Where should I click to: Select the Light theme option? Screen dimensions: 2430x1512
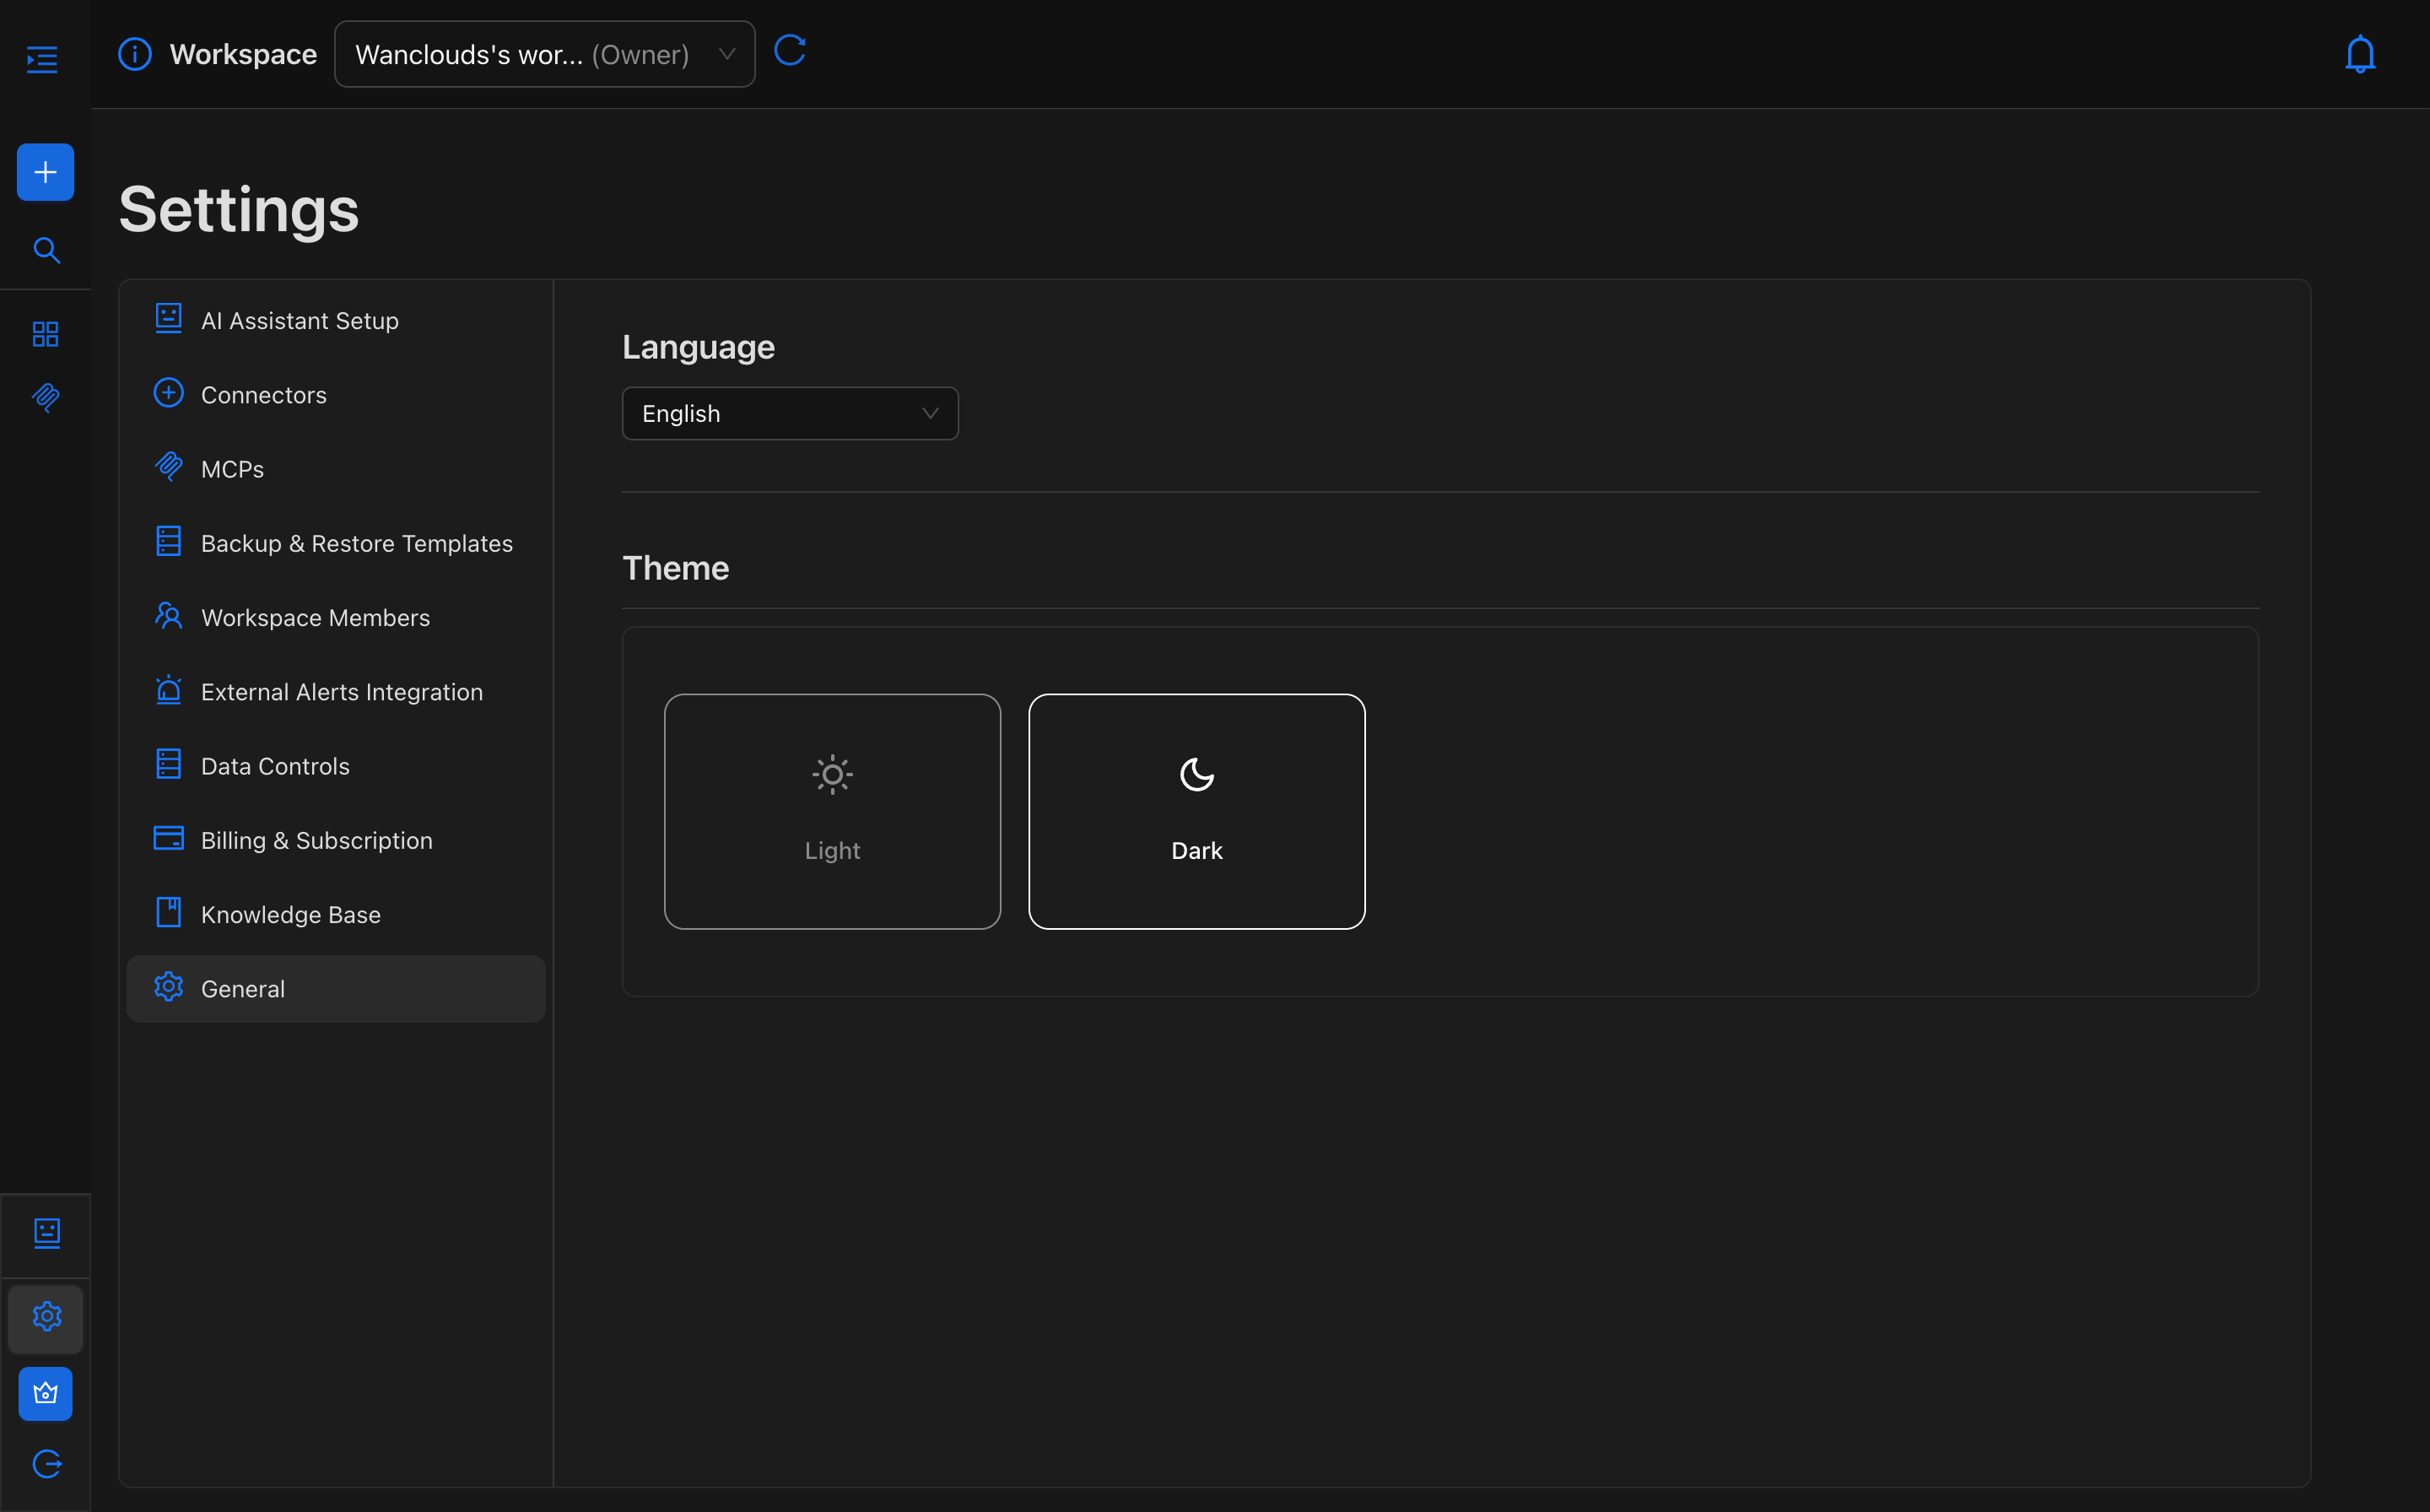click(832, 811)
